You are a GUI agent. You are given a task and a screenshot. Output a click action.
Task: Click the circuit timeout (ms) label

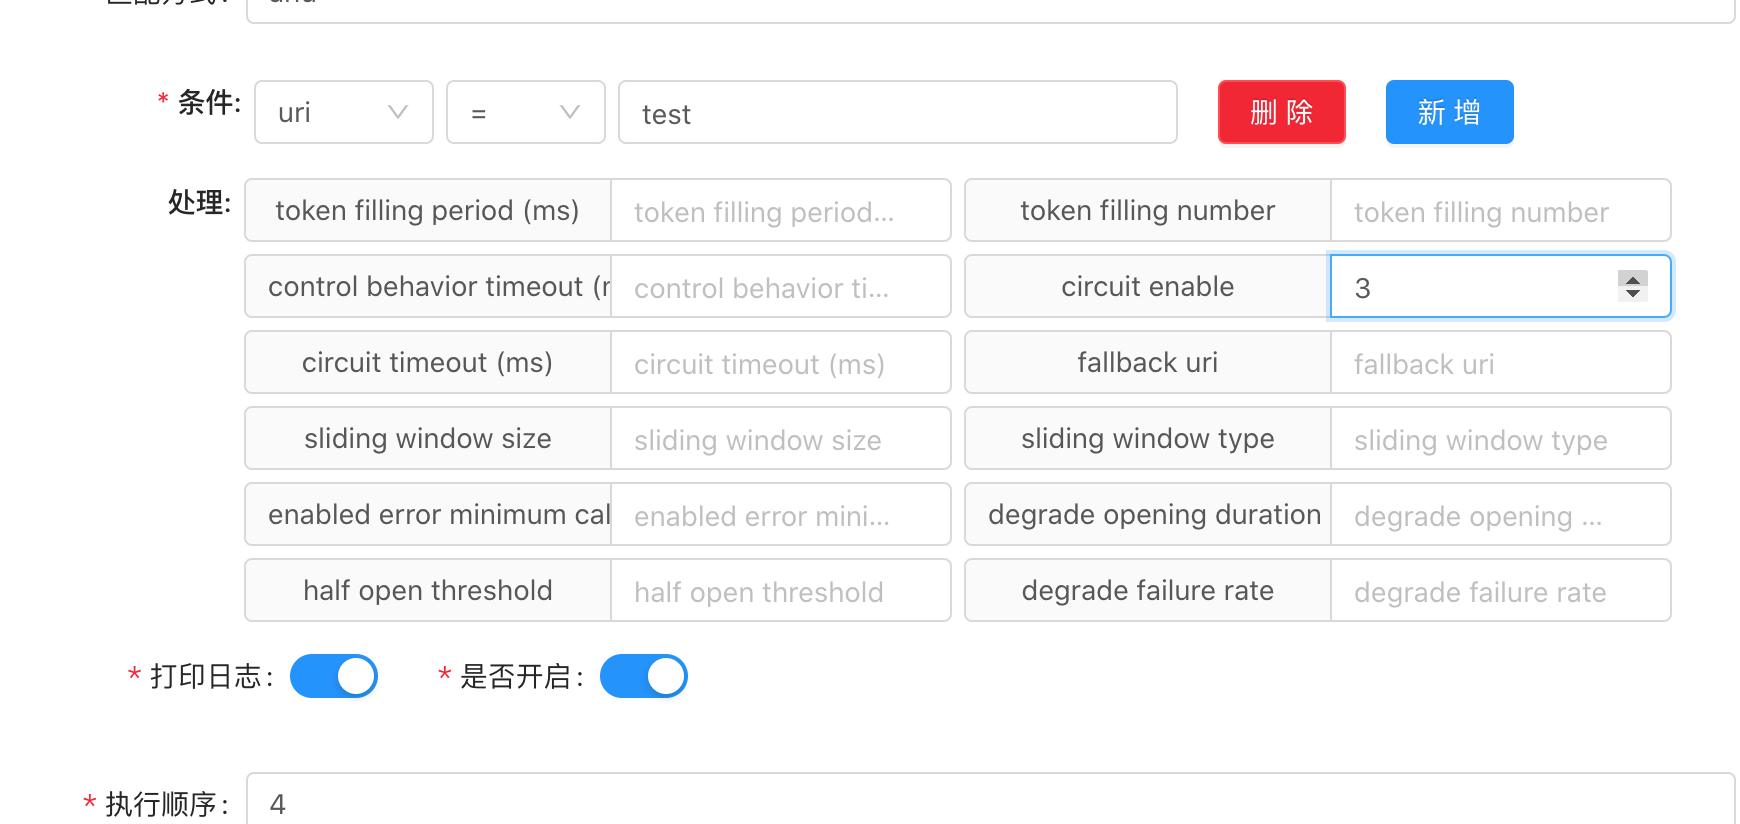[x=428, y=362]
